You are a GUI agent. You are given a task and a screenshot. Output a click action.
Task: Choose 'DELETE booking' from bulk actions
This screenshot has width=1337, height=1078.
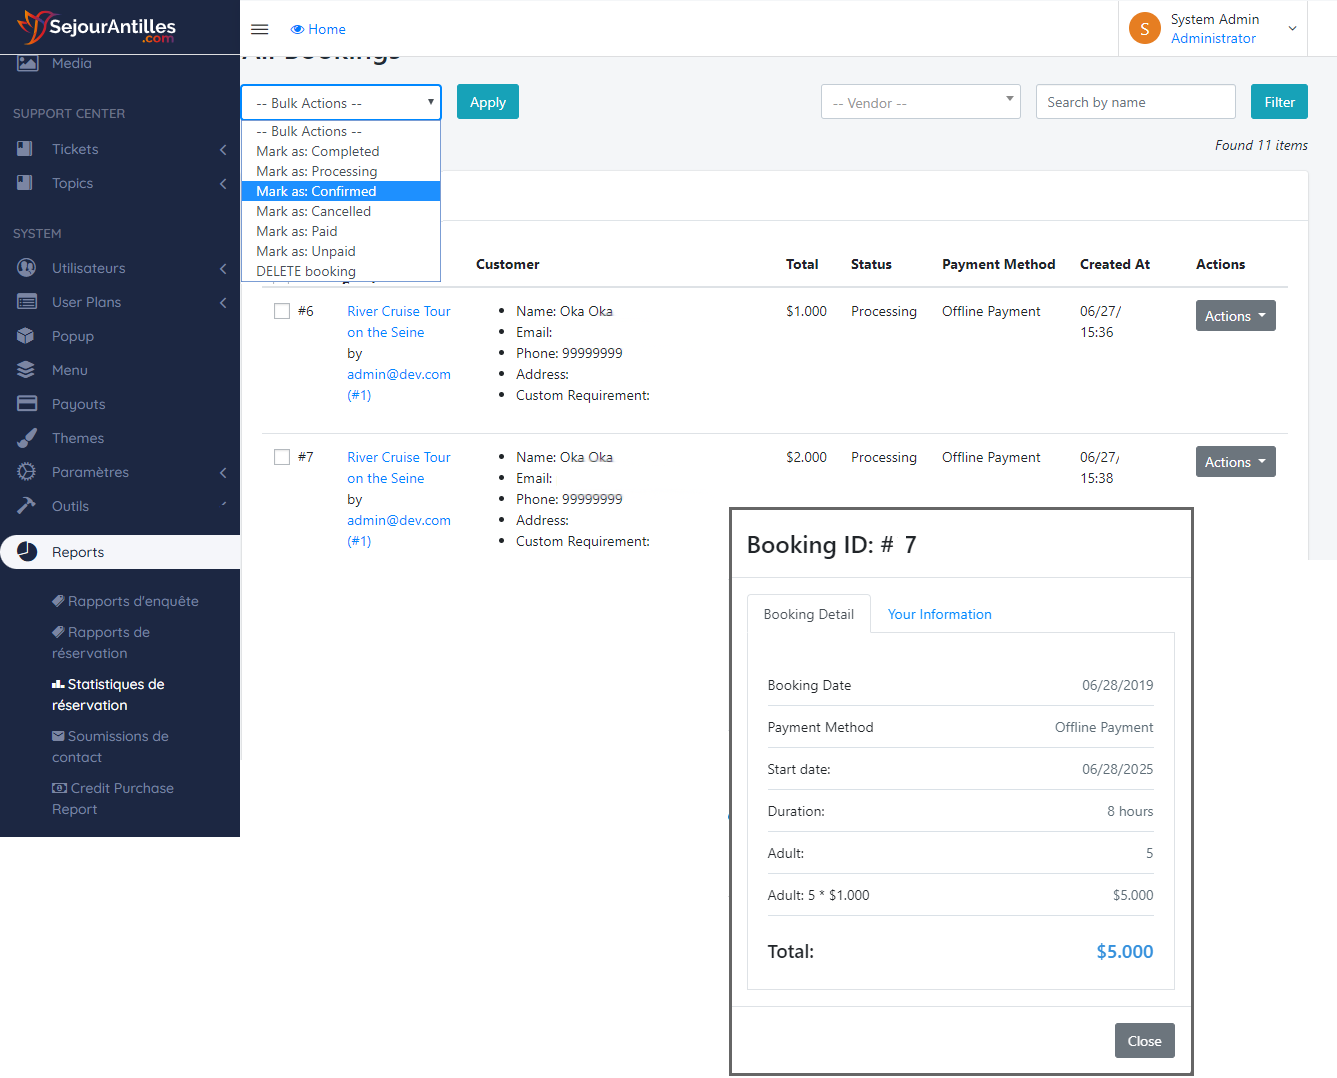coord(306,271)
